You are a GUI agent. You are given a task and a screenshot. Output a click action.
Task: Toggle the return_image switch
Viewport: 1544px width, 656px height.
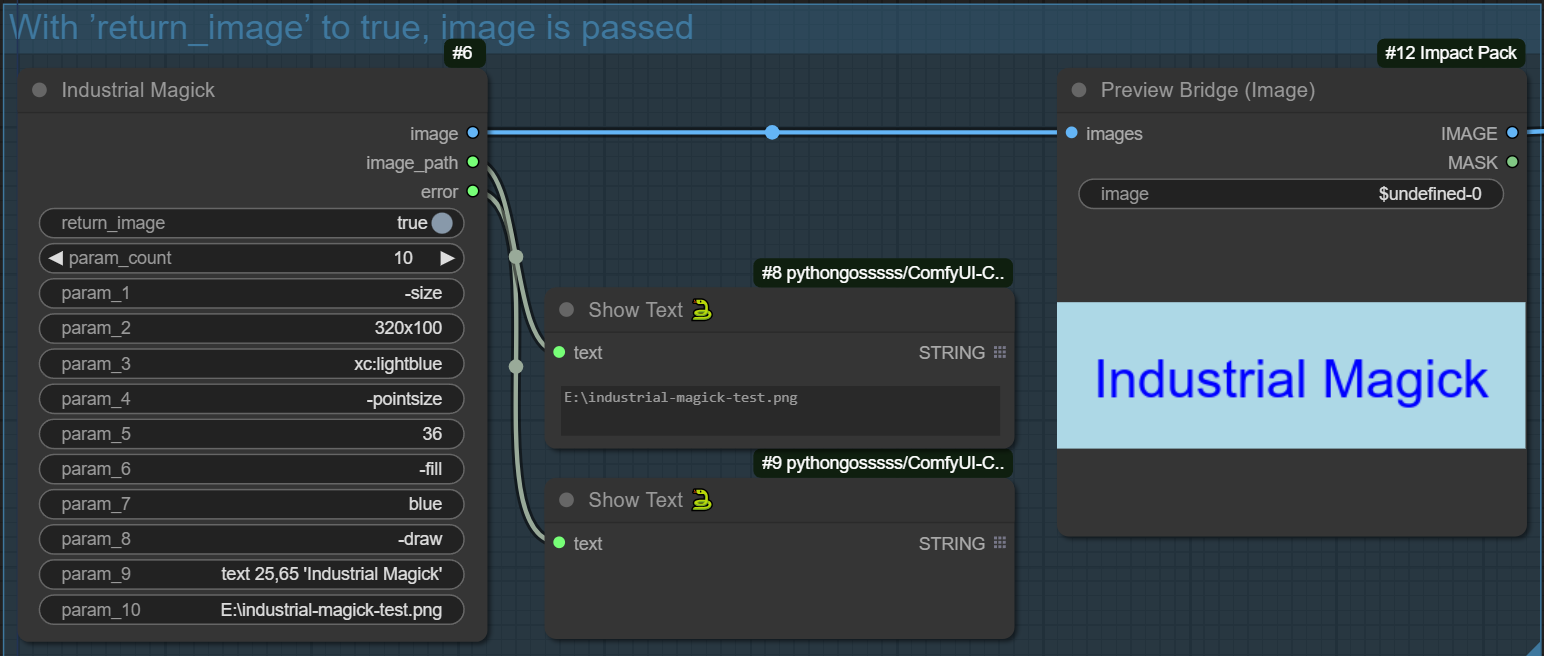pyautogui.click(x=442, y=223)
